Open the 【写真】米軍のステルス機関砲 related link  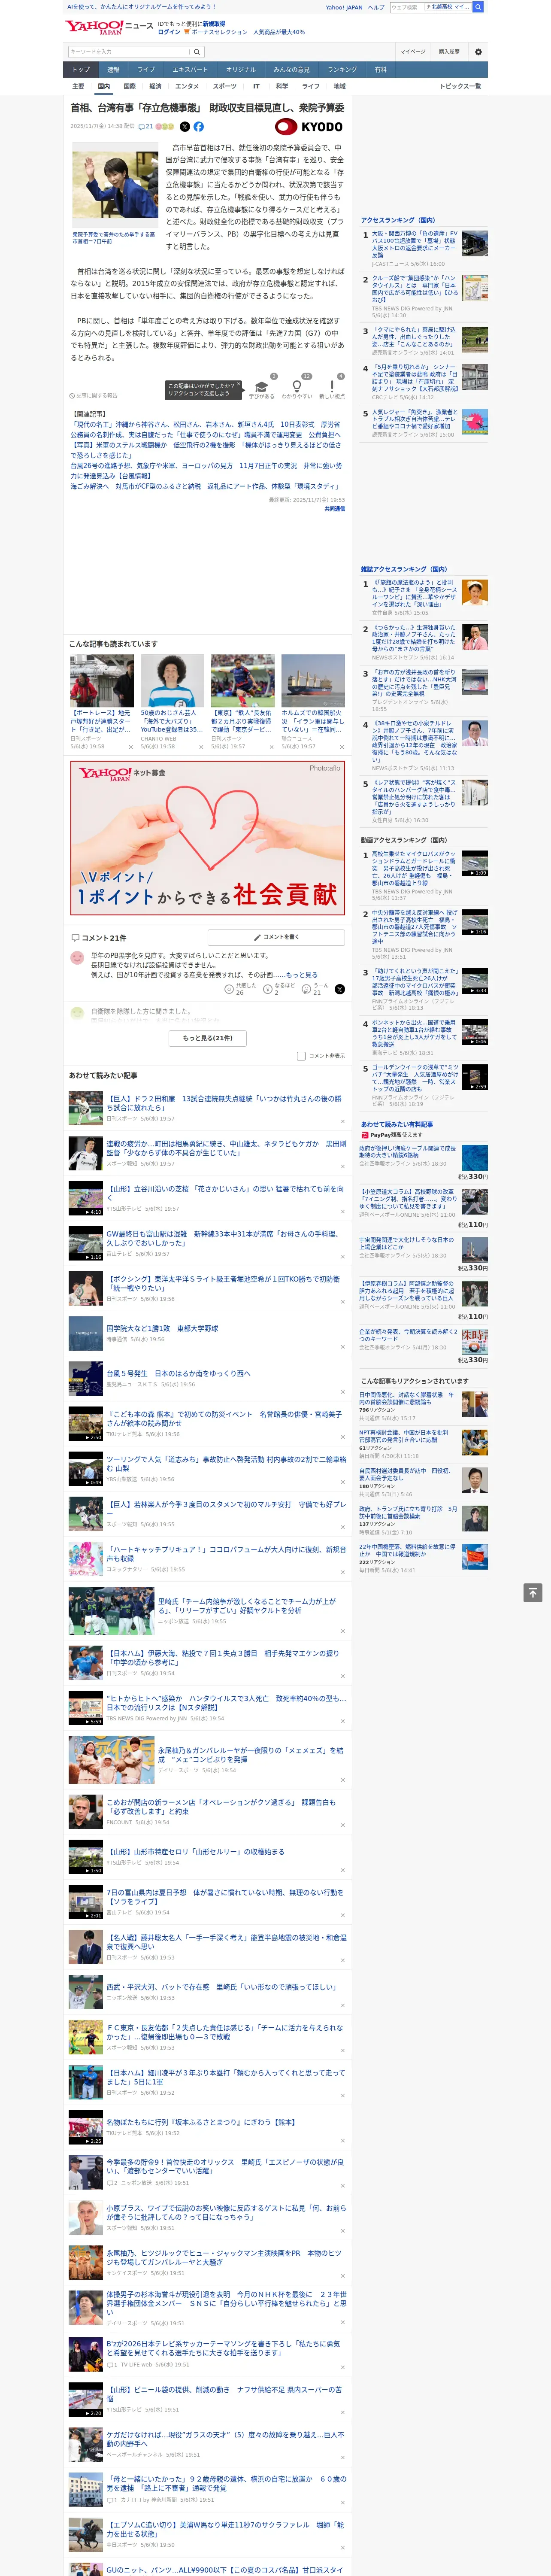coord(206,450)
